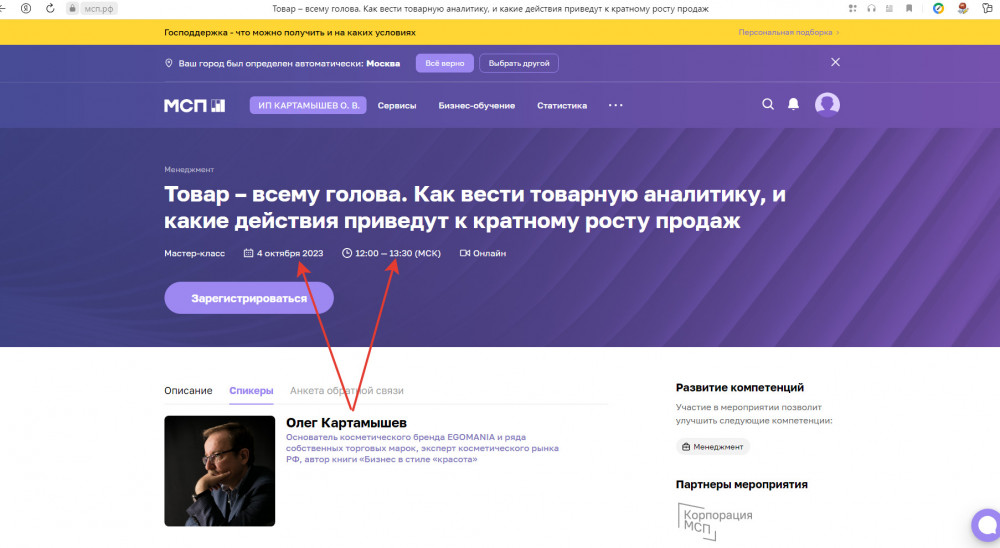Click the search magnifier icon

768,104
